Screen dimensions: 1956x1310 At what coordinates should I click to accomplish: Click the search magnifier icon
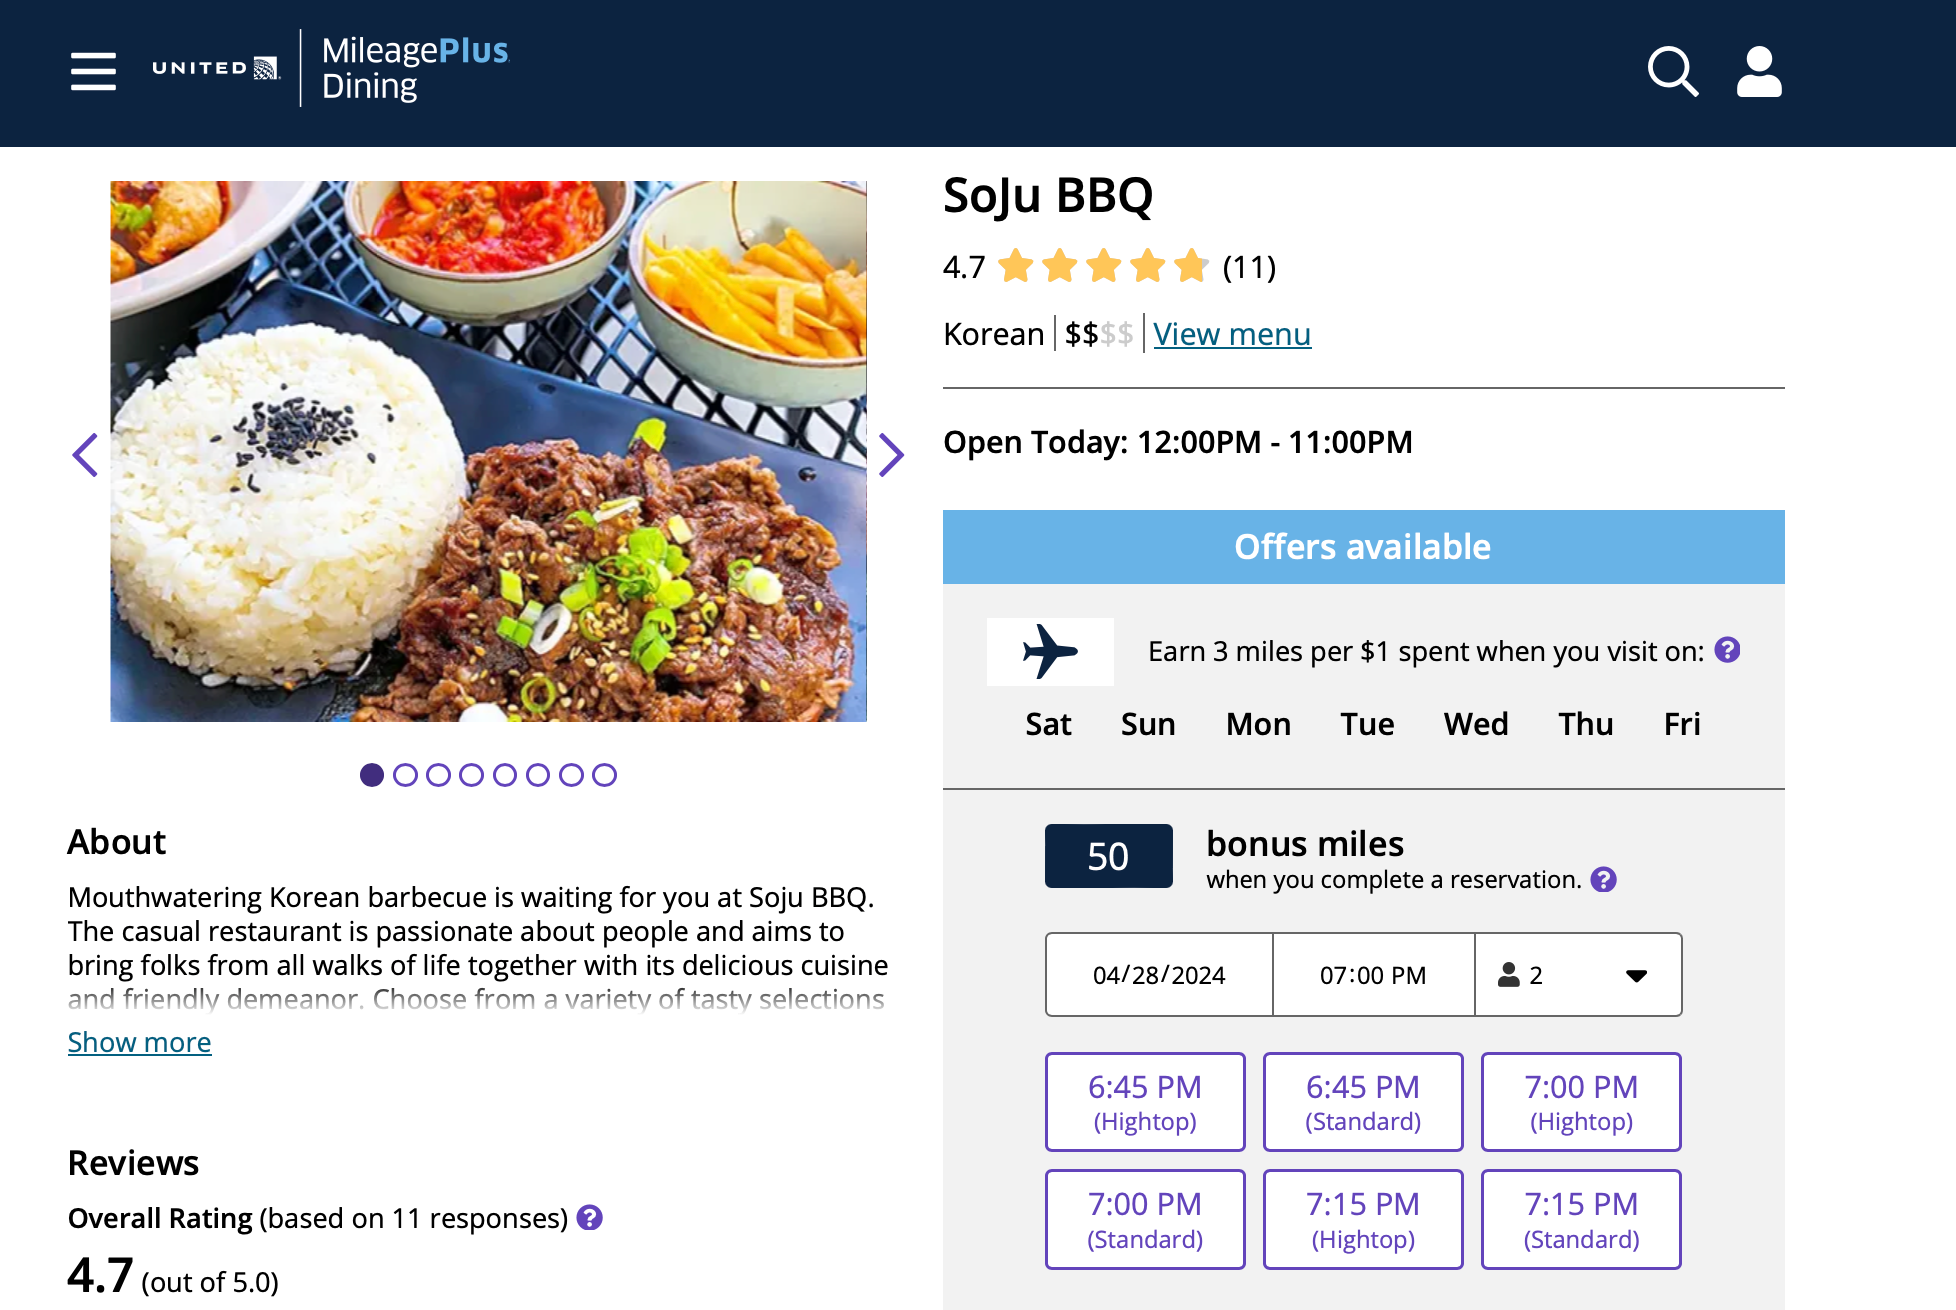click(1672, 71)
